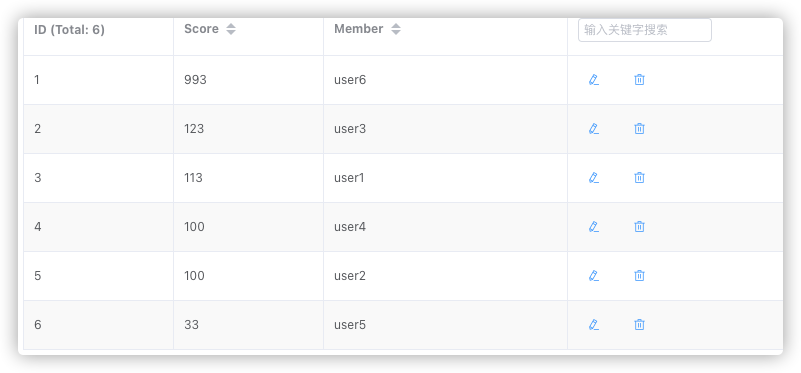801x373 pixels.
Task: Select the ID (Total: 6) column header
Action: [x=69, y=30]
